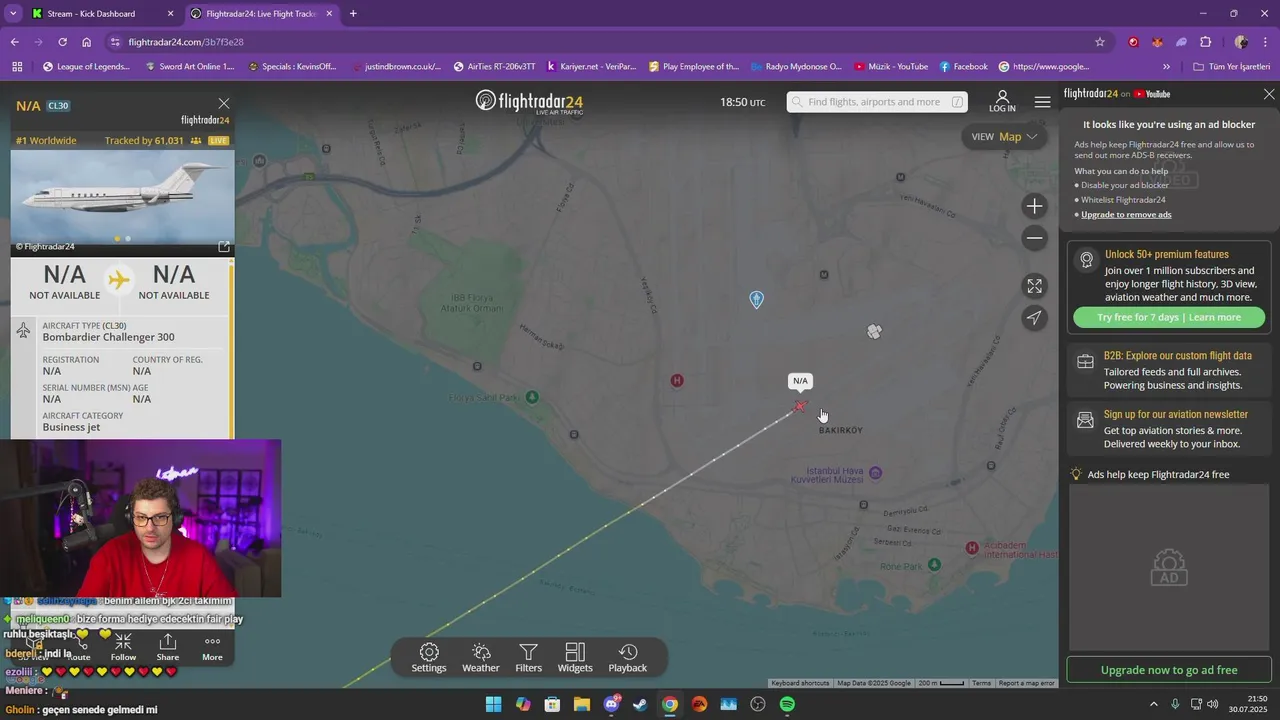Screen dimensions: 1280x720
Task: Open the Chrome apps grid in bookmarks bar
Action: coord(17,67)
